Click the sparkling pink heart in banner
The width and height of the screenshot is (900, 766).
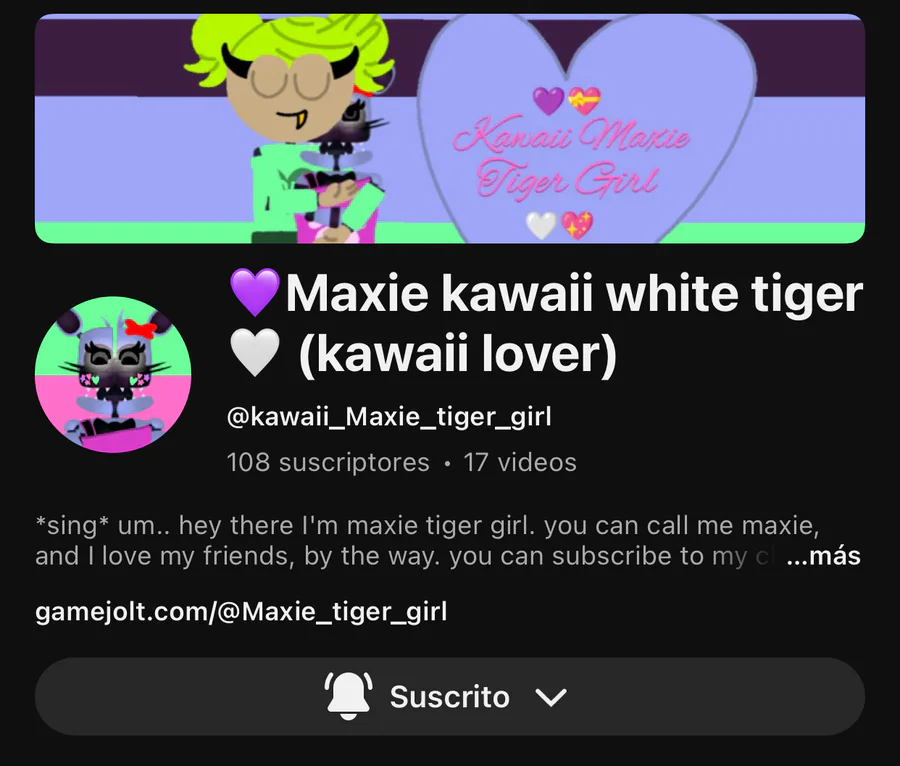(x=577, y=225)
